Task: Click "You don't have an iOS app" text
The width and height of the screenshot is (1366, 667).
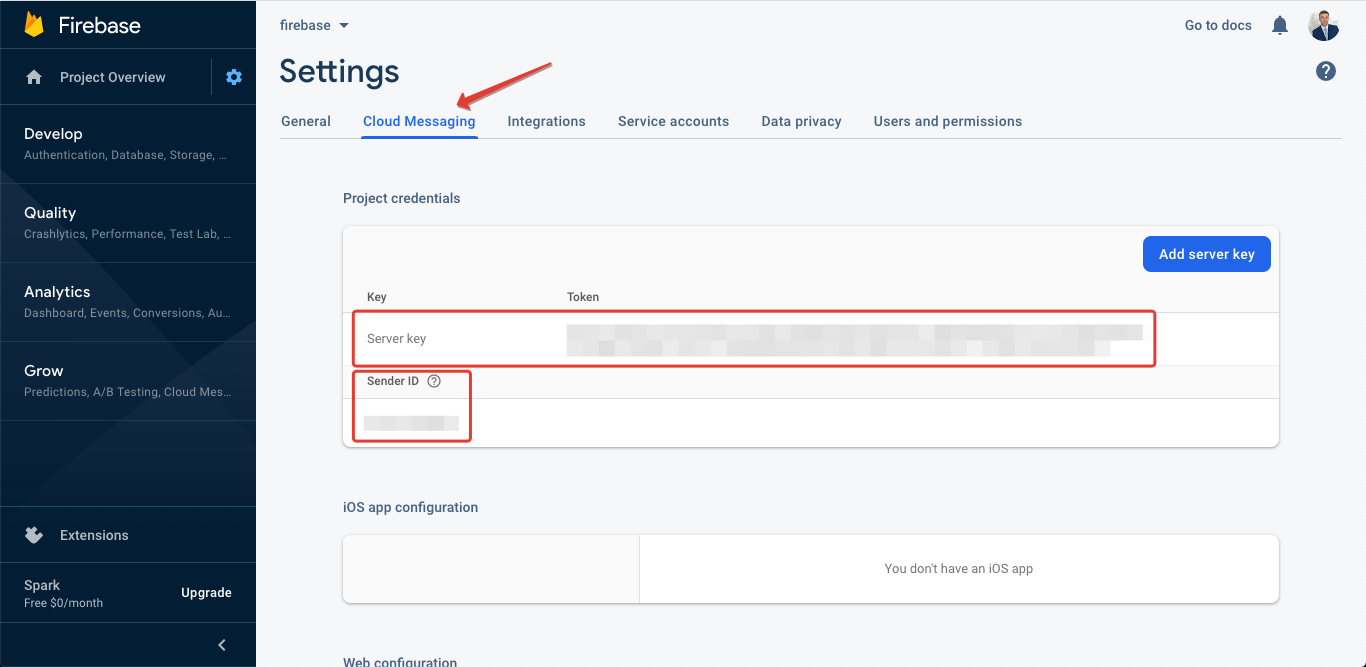Action: tap(959, 568)
